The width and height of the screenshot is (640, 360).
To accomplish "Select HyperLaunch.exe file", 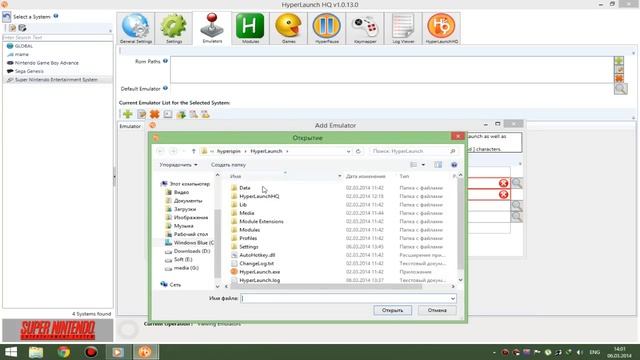I will [259, 272].
